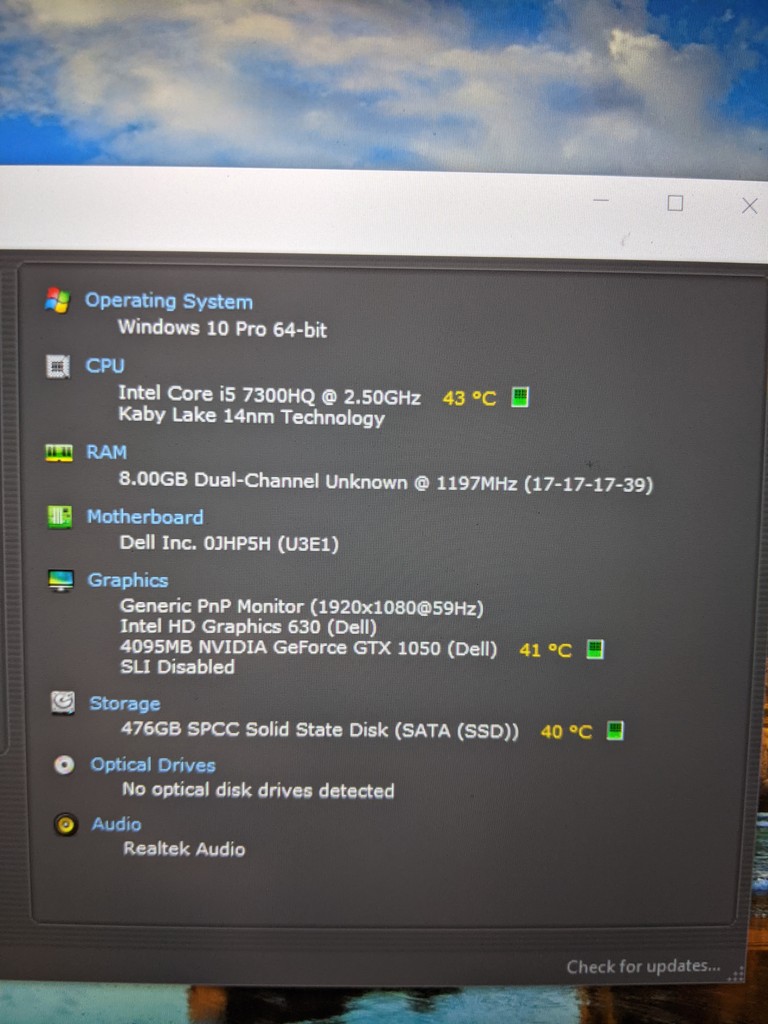Click the Operating System Windows flag icon

[57, 300]
